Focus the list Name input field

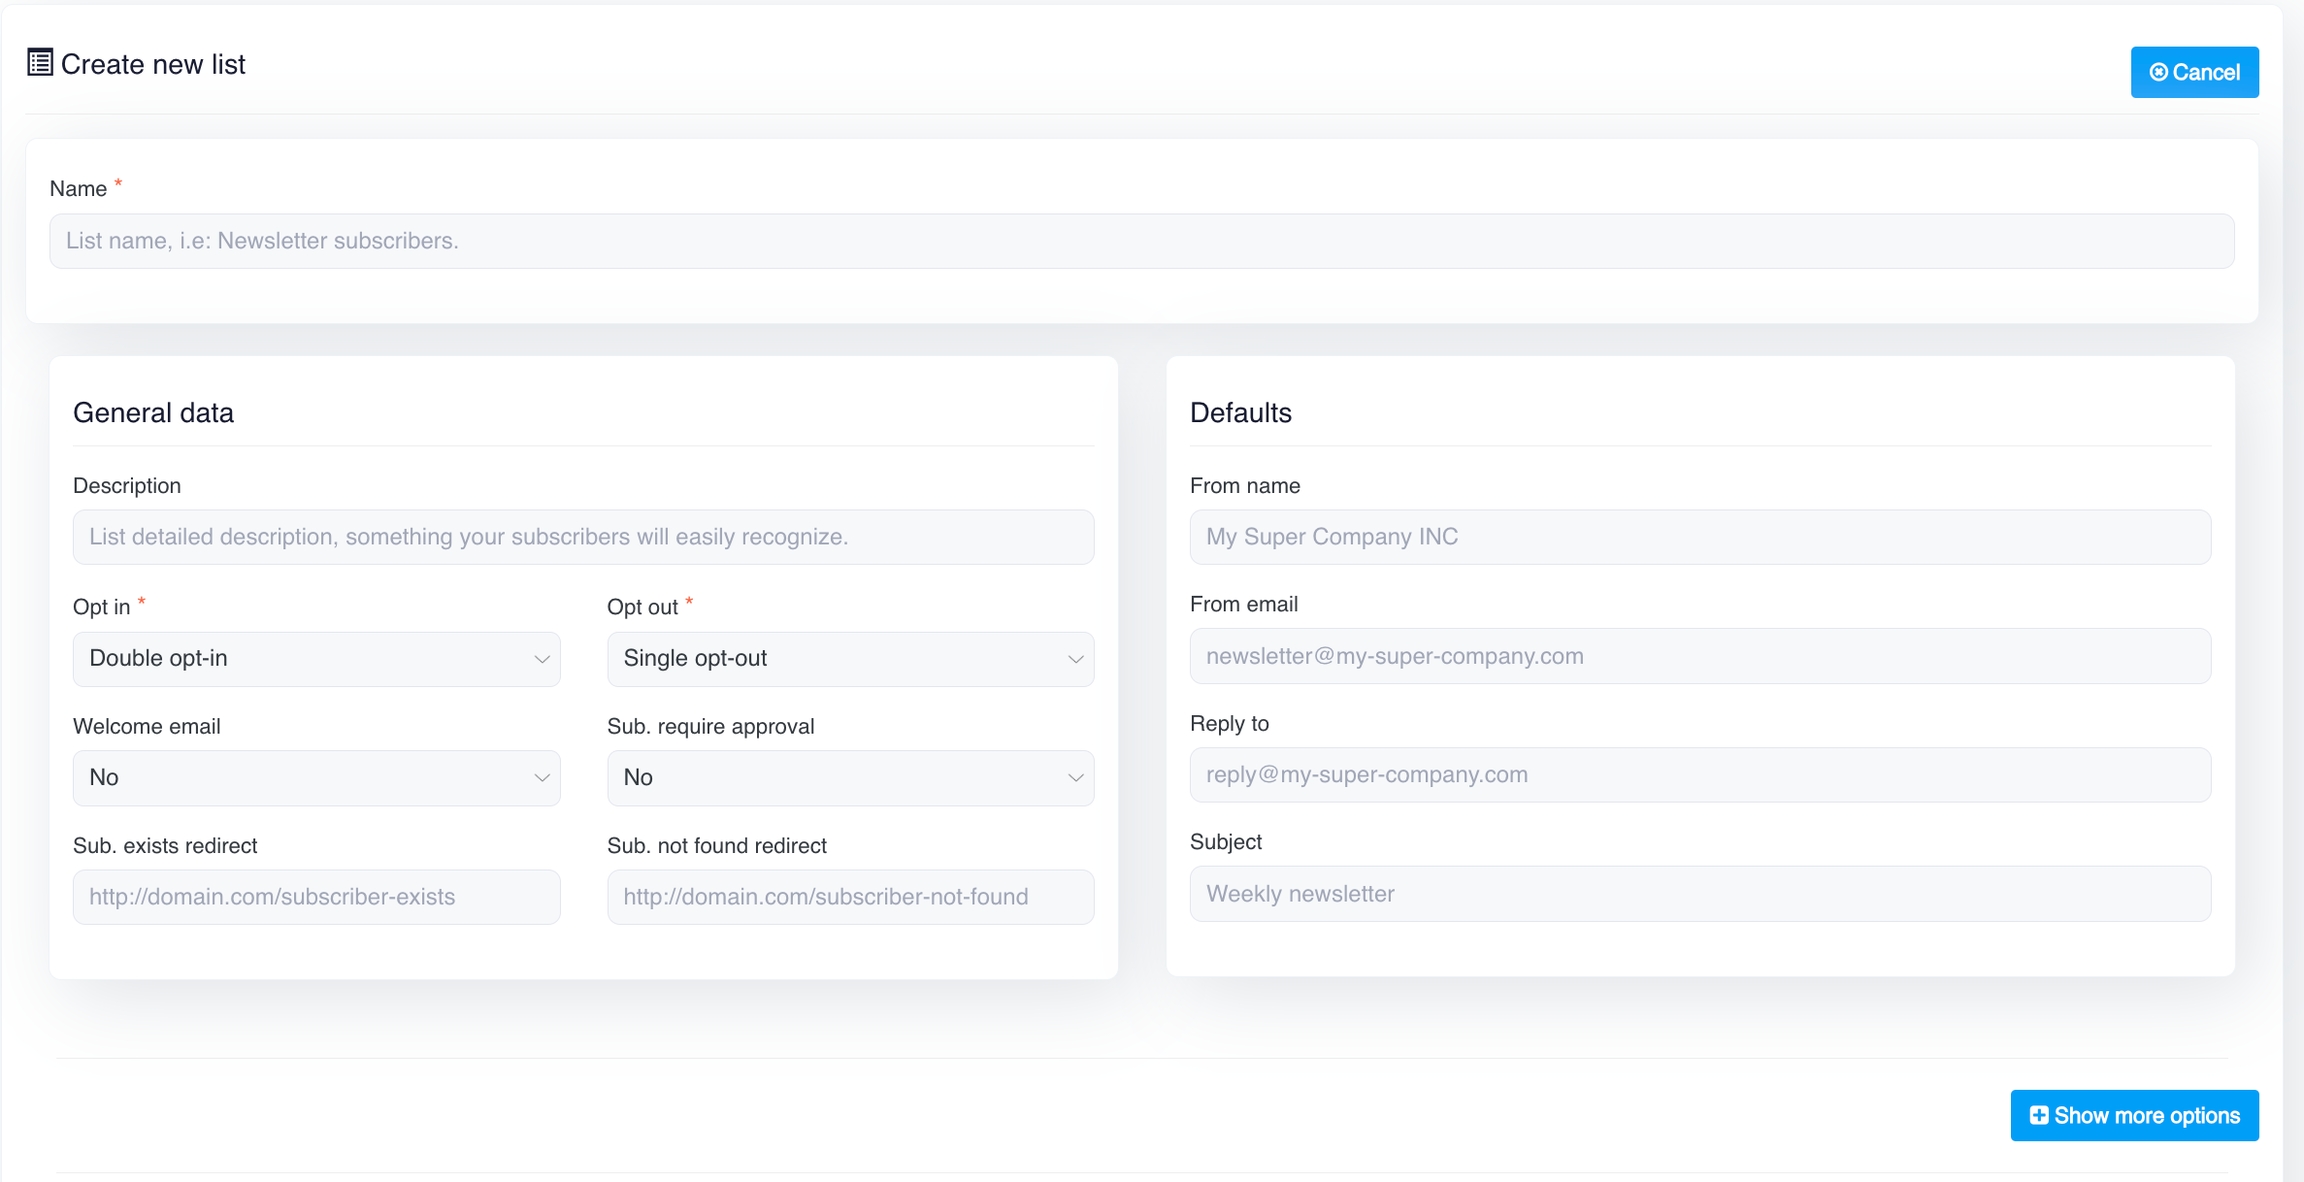coord(1141,241)
